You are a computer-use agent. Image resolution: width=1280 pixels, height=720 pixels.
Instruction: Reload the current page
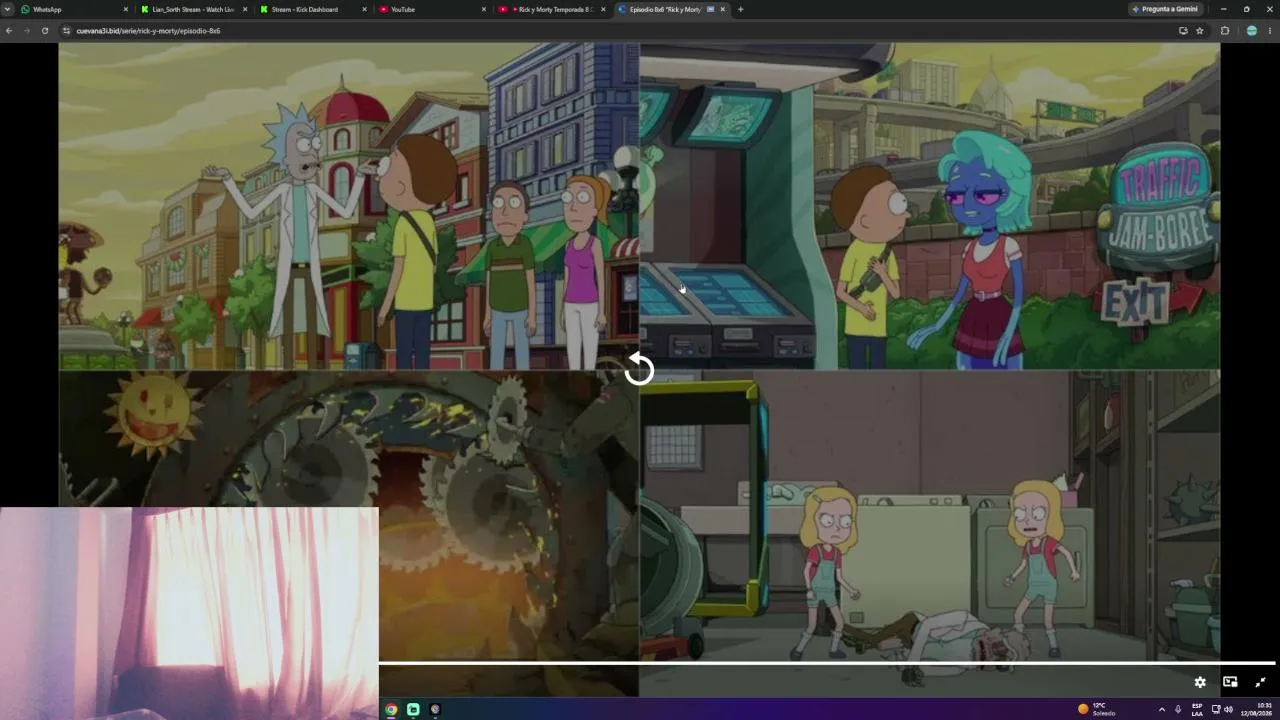tap(45, 31)
